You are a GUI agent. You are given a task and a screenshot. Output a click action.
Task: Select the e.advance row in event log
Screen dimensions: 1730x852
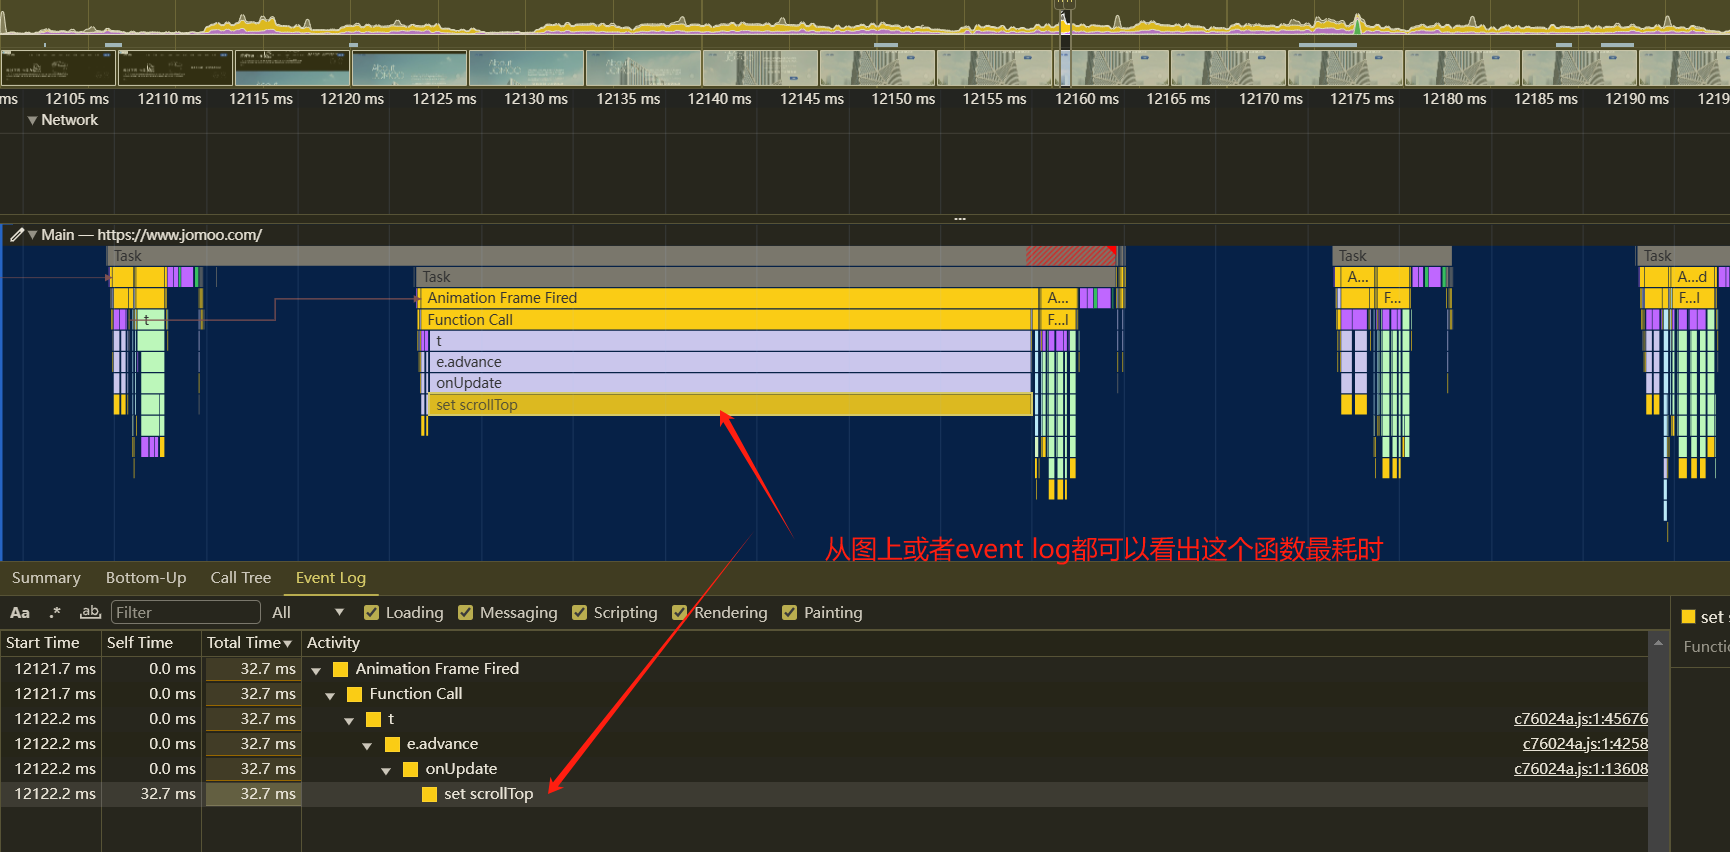[824, 744]
